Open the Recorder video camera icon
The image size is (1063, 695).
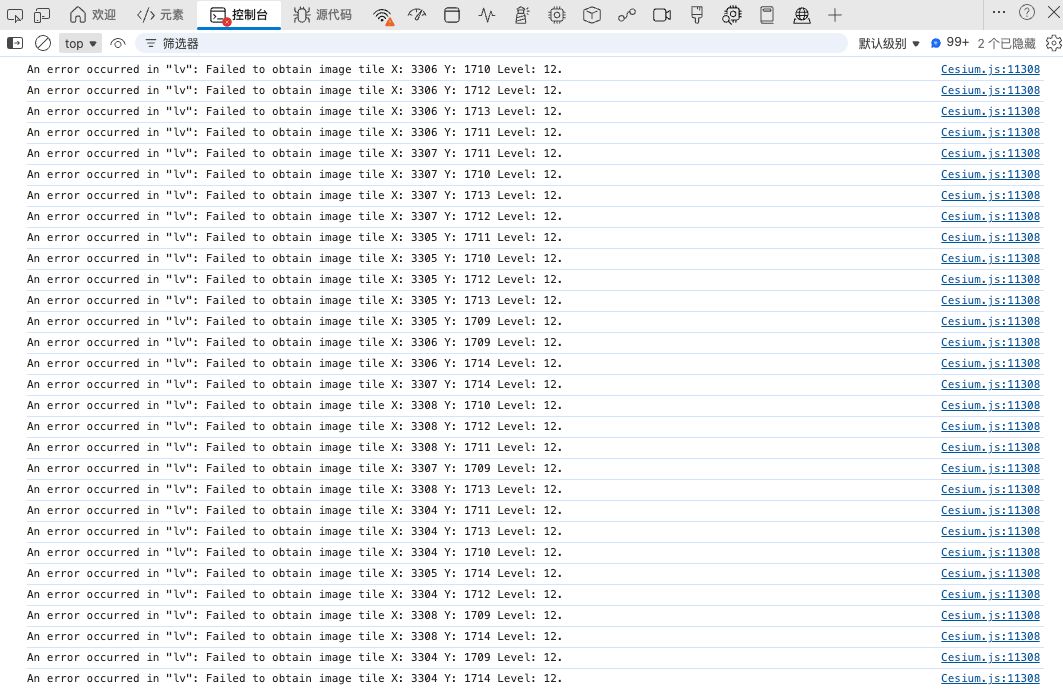[x=661, y=15]
